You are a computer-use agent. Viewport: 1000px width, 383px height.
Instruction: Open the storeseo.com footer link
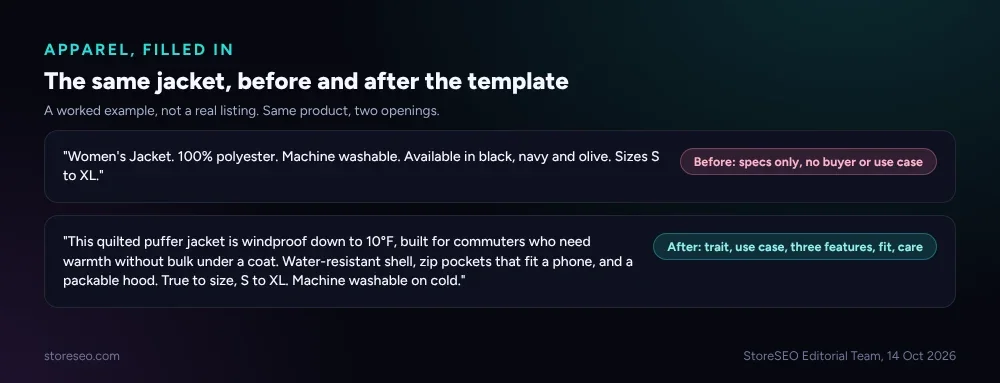pyautogui.click(x=82, y=356)
